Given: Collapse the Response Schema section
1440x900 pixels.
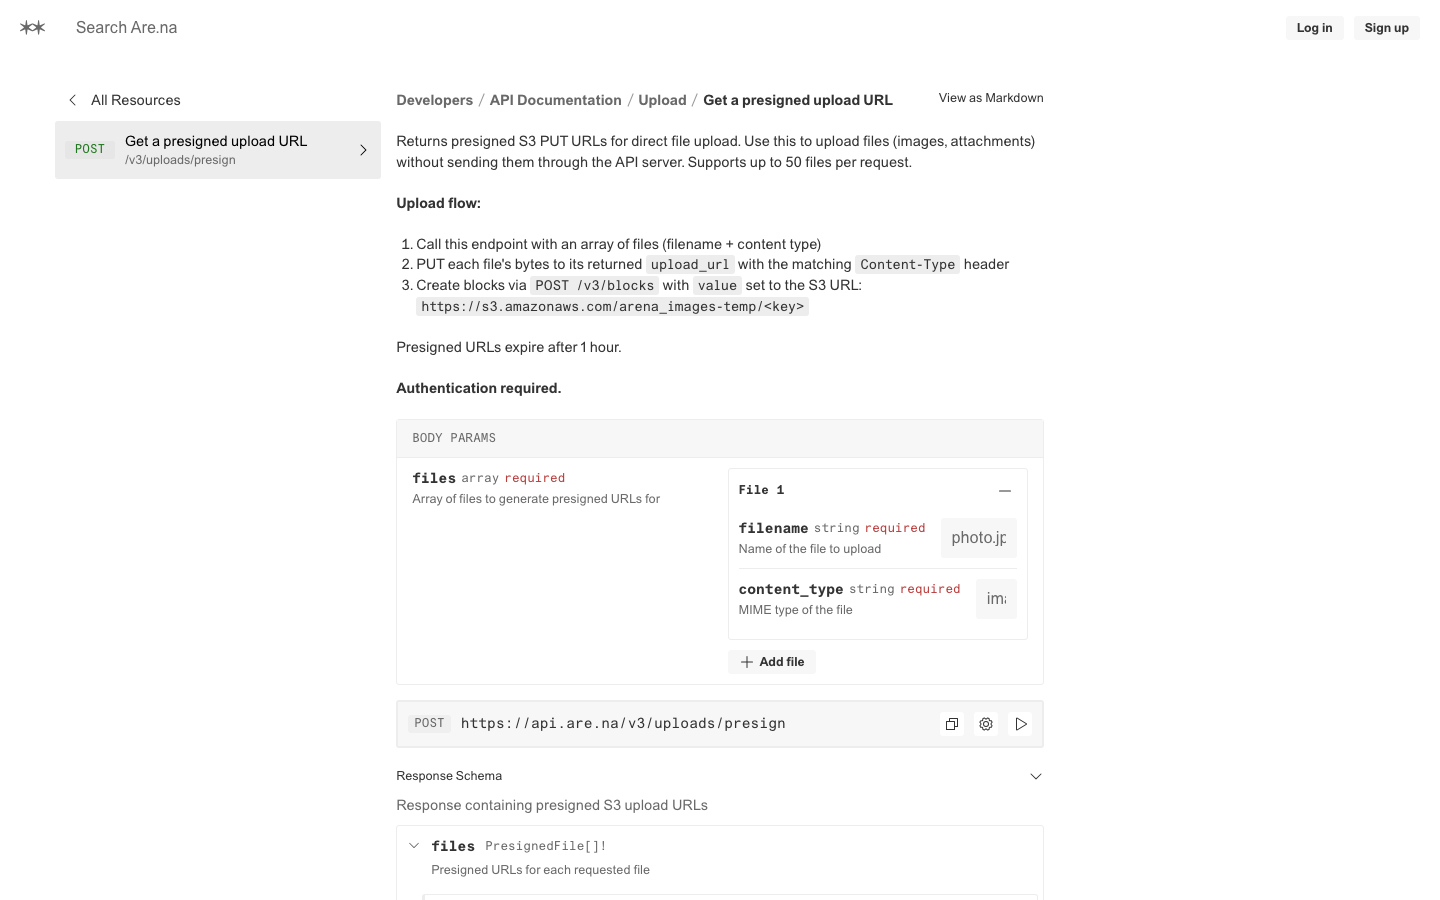Looking at the screenshot, I should (x=1036, y=776).
